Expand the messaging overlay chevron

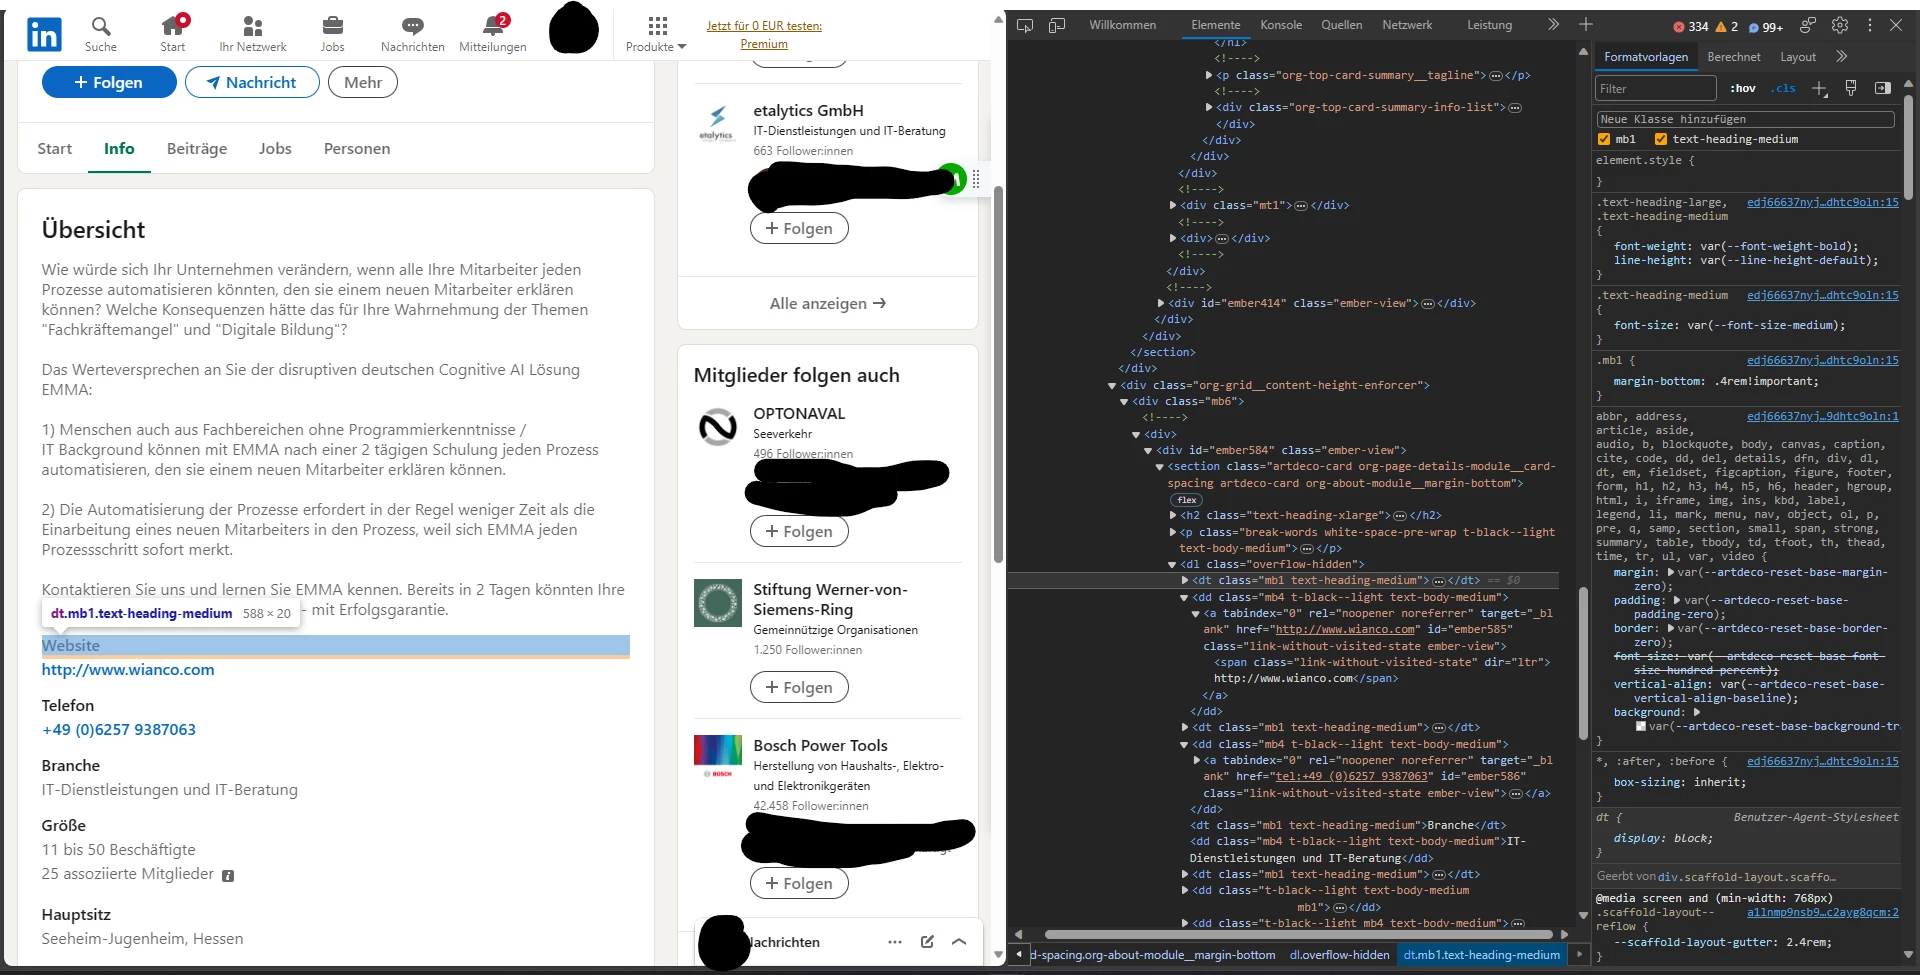959,942
